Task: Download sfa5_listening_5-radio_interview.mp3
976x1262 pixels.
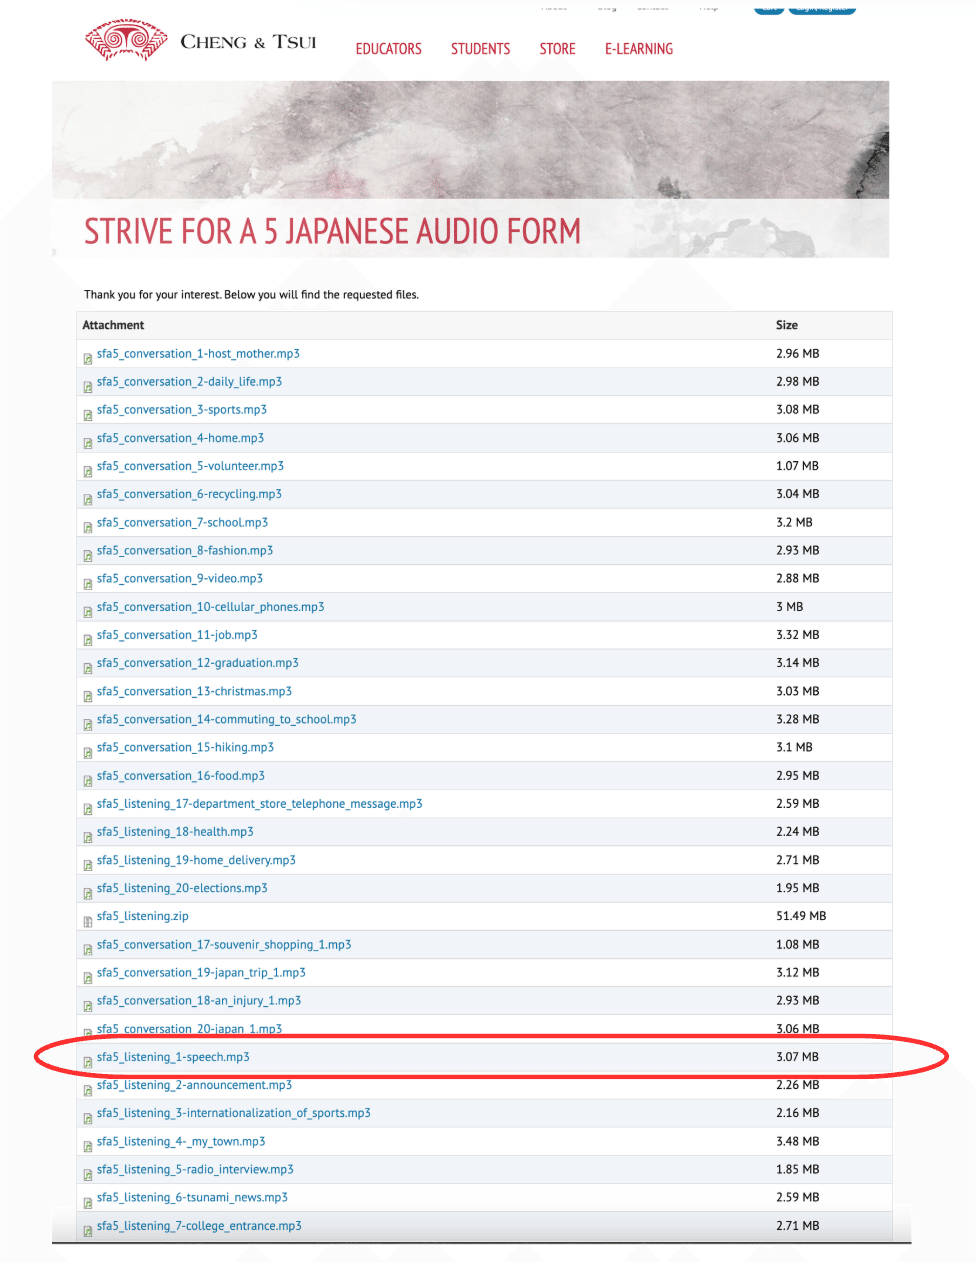Action: coord(194,1170)
